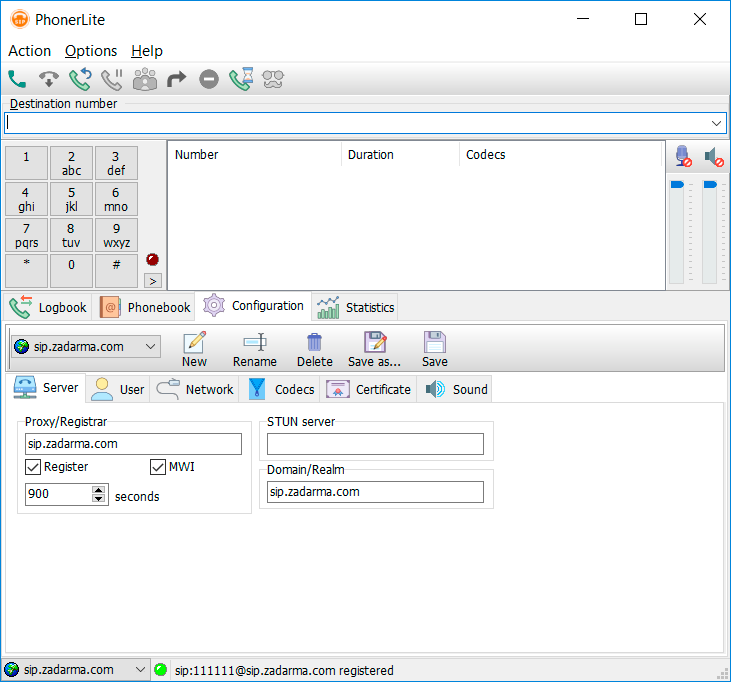
Task: Select the Server sub-tab
Action: (46, 388)
